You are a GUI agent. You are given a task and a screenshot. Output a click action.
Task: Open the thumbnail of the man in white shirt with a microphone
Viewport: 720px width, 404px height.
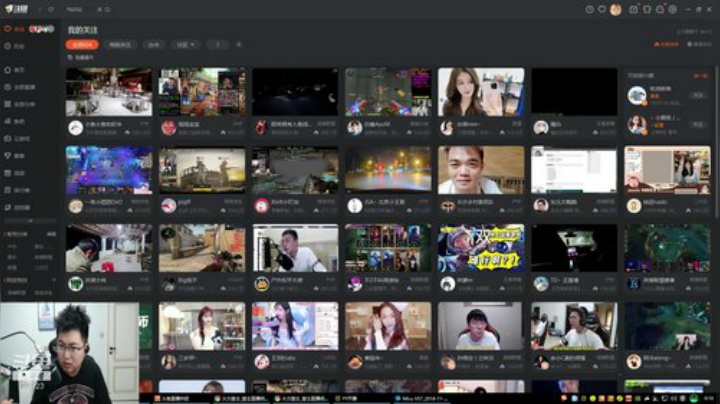pos(295,248)
